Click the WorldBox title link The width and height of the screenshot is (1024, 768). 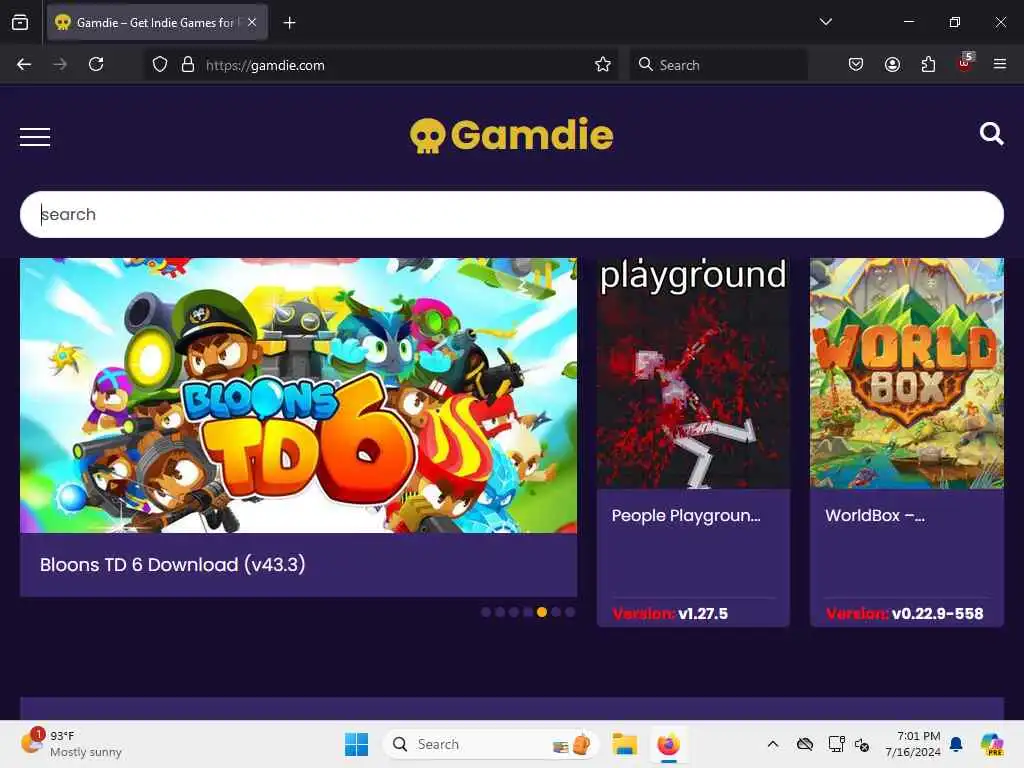(x=874, y=515)
